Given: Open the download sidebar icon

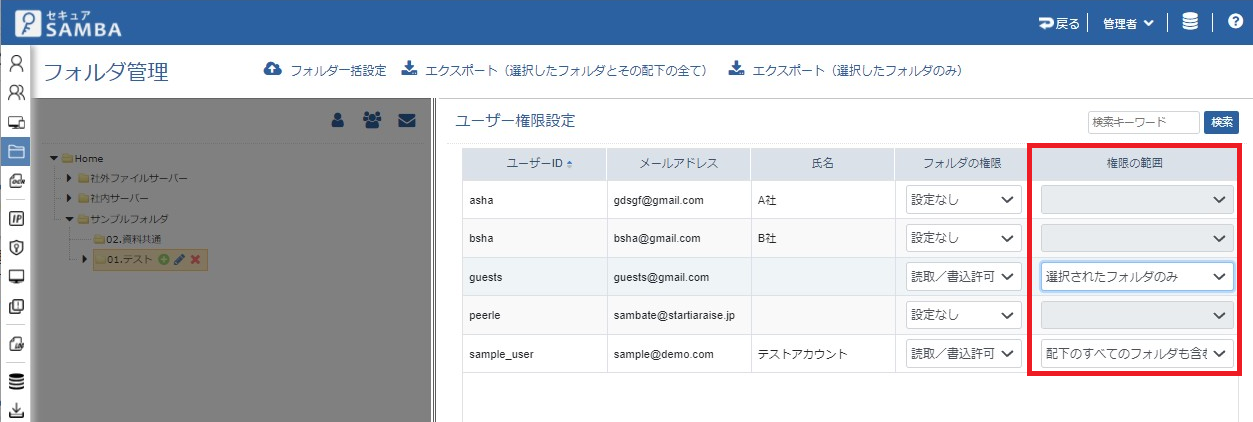Looking at the screenshot, I should [x=16, y=410].
